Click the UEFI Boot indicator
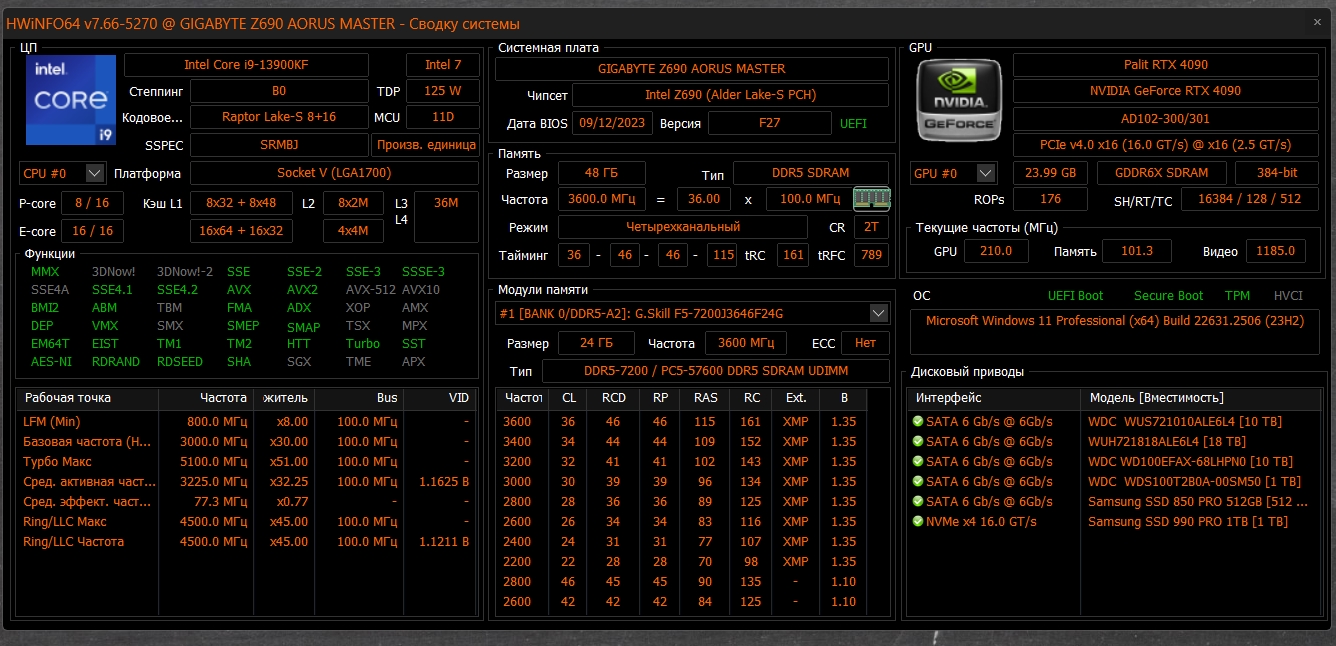The image size is (1336, 646). [1075, 296]
